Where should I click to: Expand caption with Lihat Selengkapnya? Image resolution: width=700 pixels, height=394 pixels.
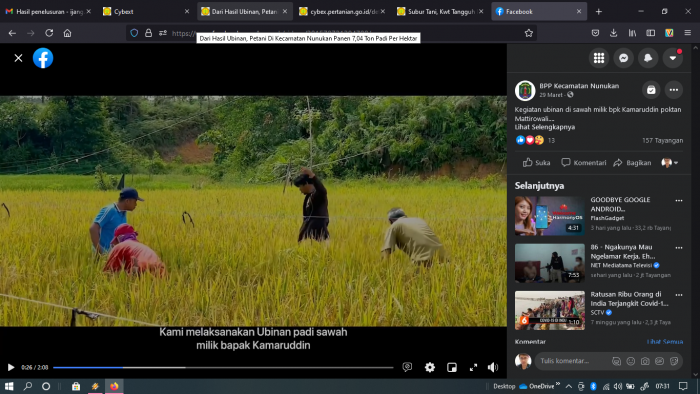(545, 127)
